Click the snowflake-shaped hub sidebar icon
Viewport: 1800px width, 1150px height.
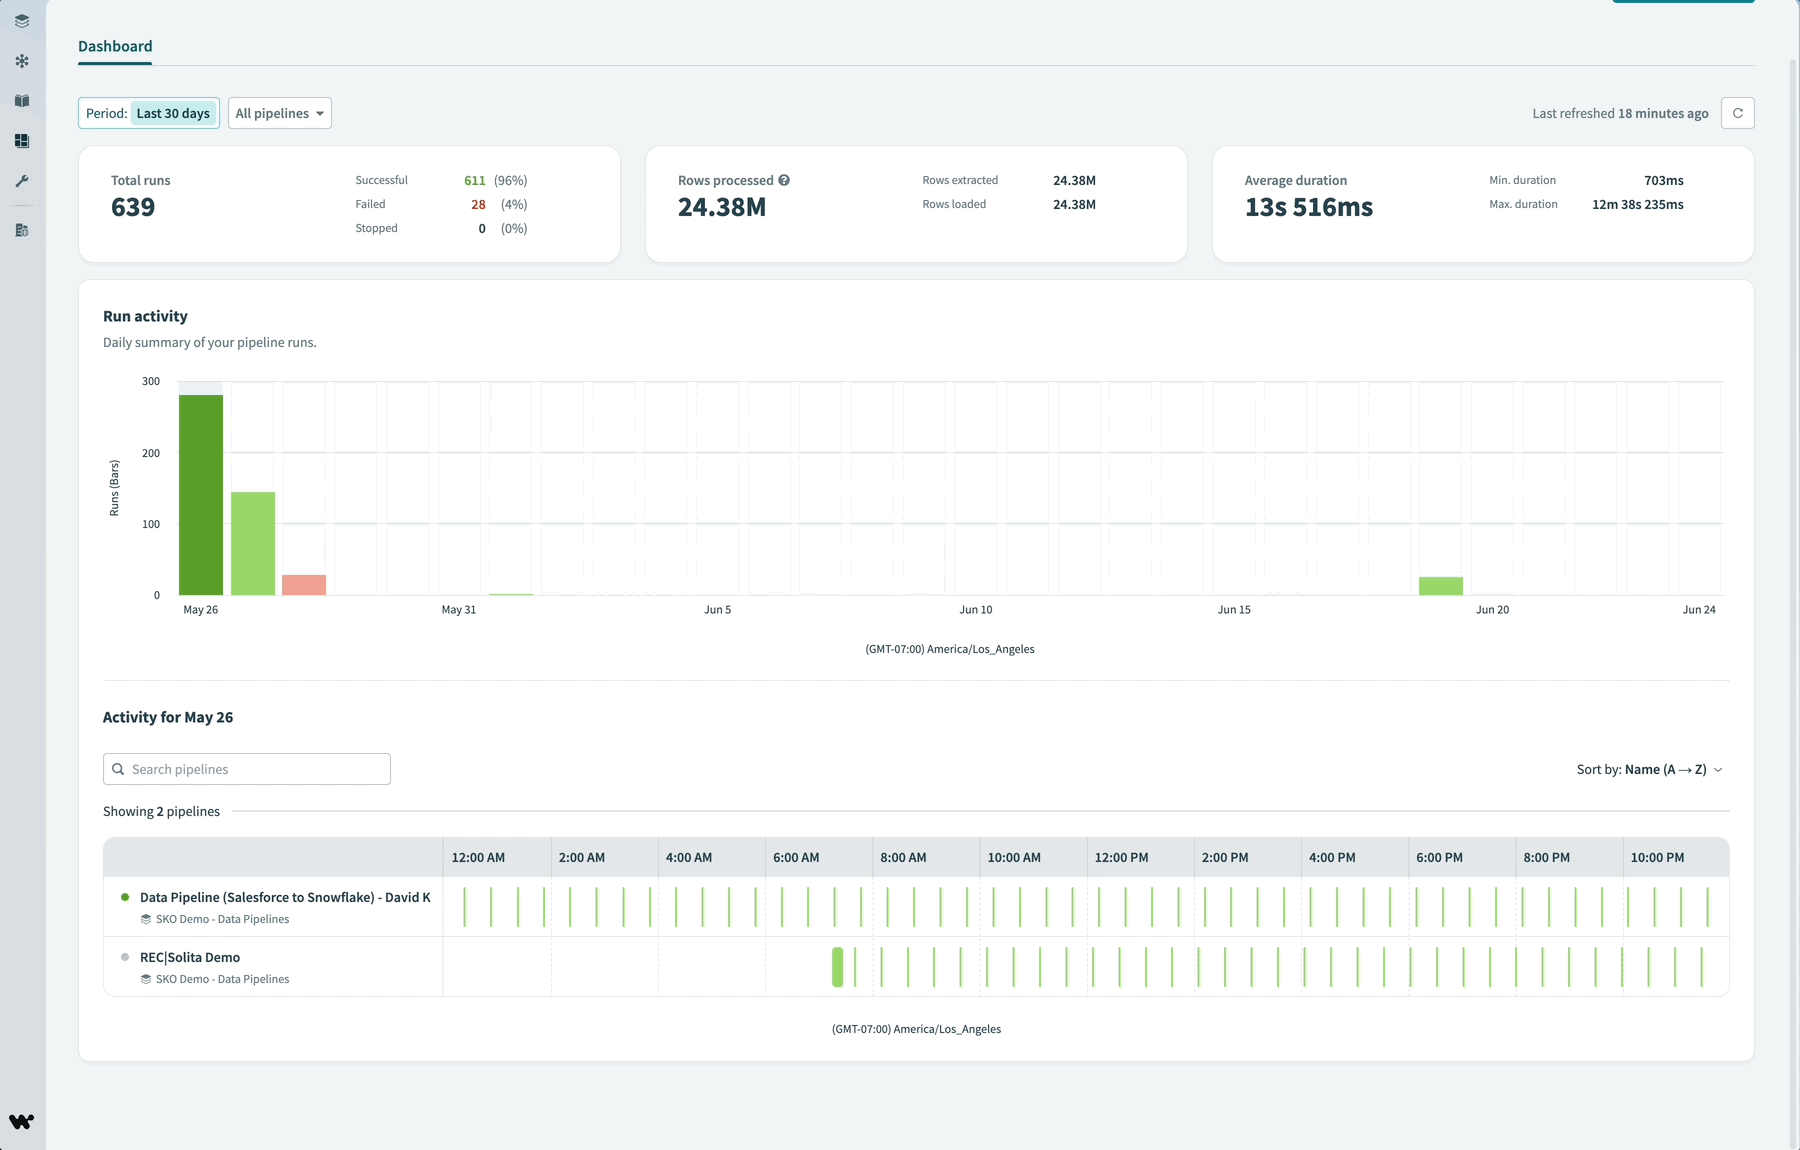pos(22,61)
